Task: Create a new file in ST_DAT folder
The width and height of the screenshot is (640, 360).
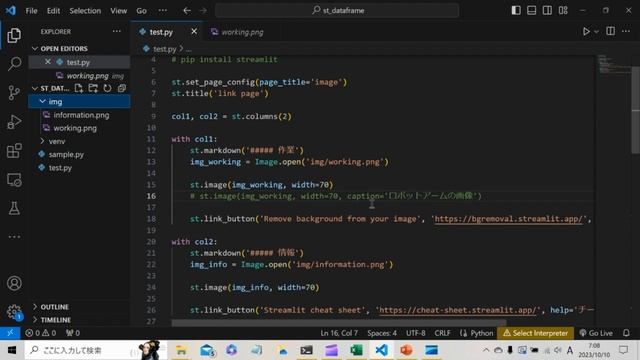Action: point(79,88)
